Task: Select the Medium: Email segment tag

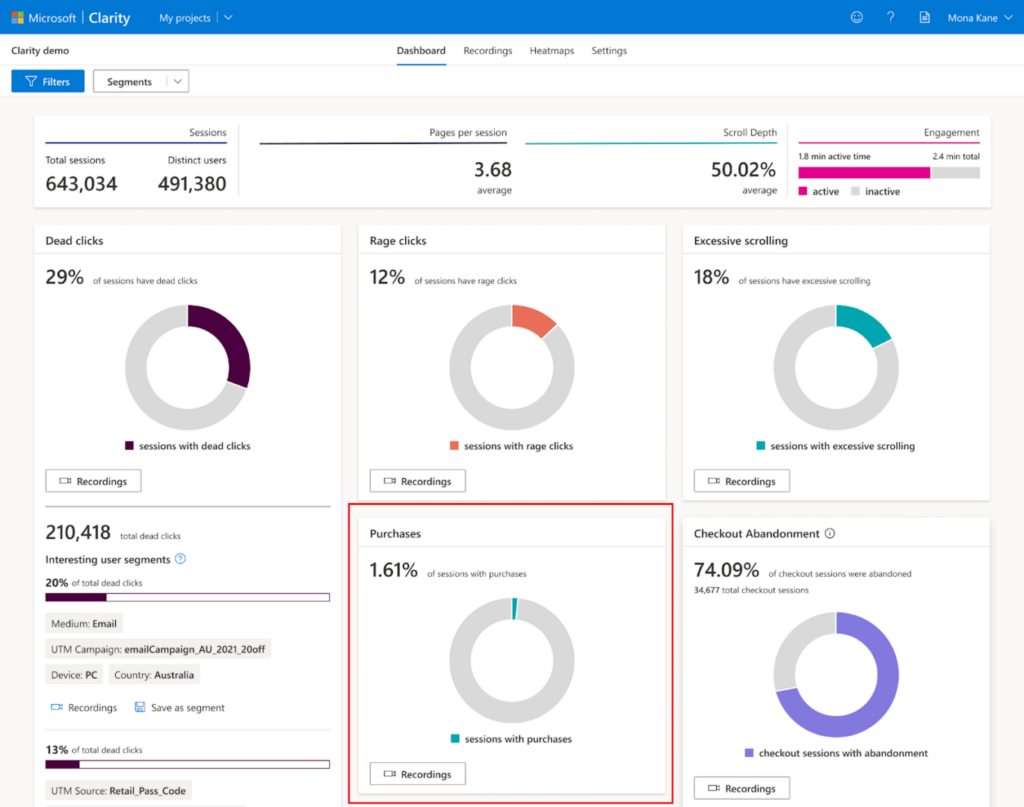Action: 84,623
